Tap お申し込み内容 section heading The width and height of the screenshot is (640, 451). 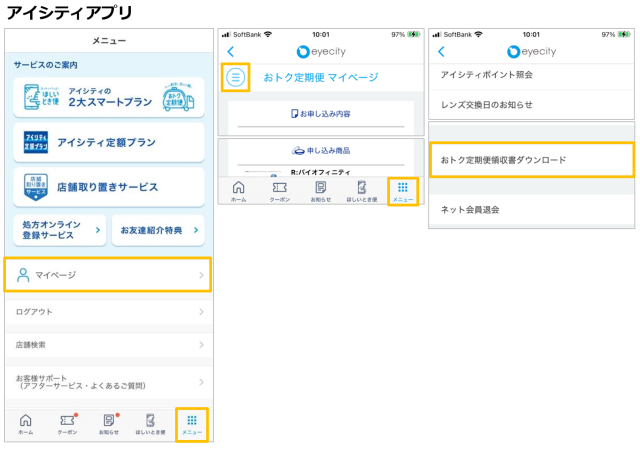321,114
